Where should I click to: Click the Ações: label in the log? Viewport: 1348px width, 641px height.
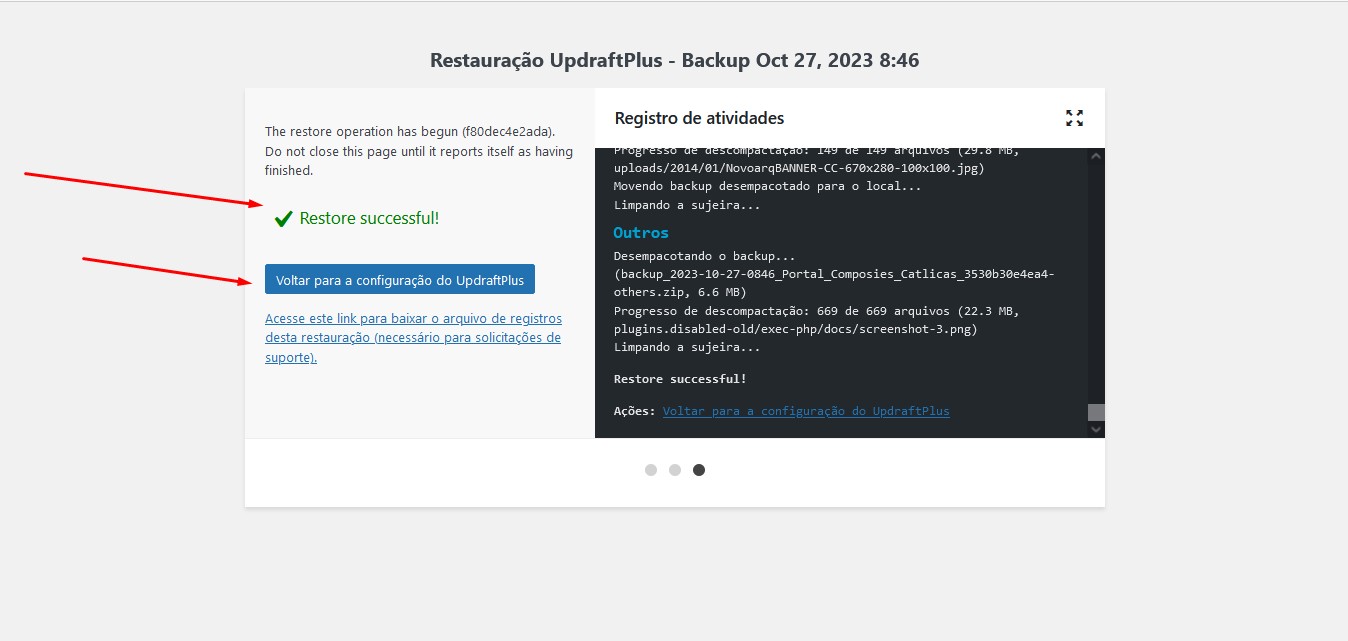click(x=635, y=411)
